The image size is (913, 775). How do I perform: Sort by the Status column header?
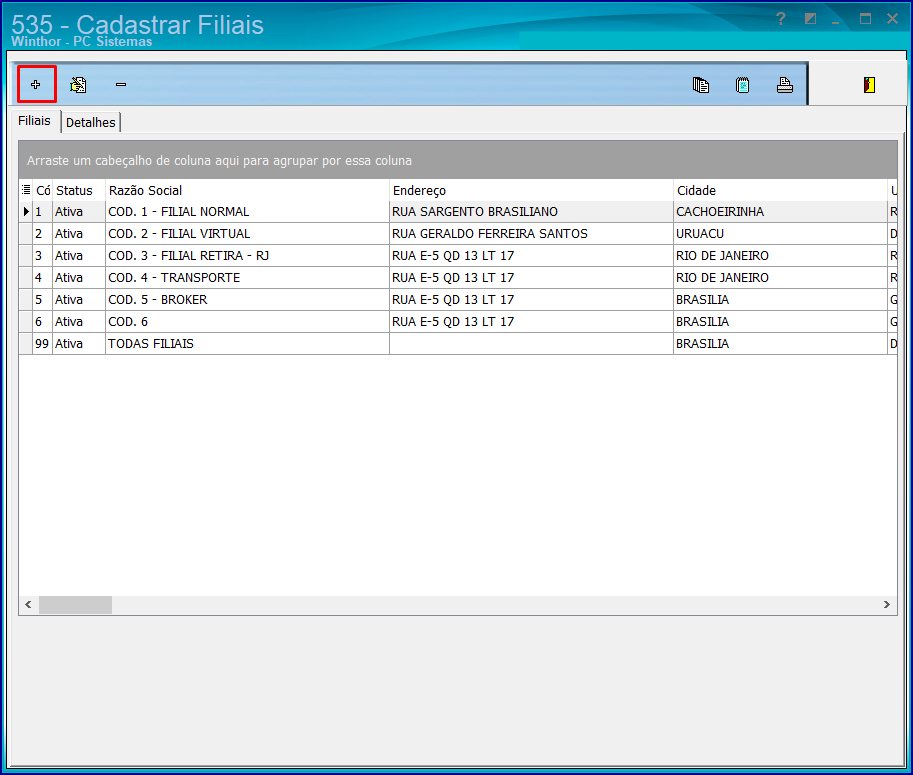pyautogui.click(x=79, y=190)
